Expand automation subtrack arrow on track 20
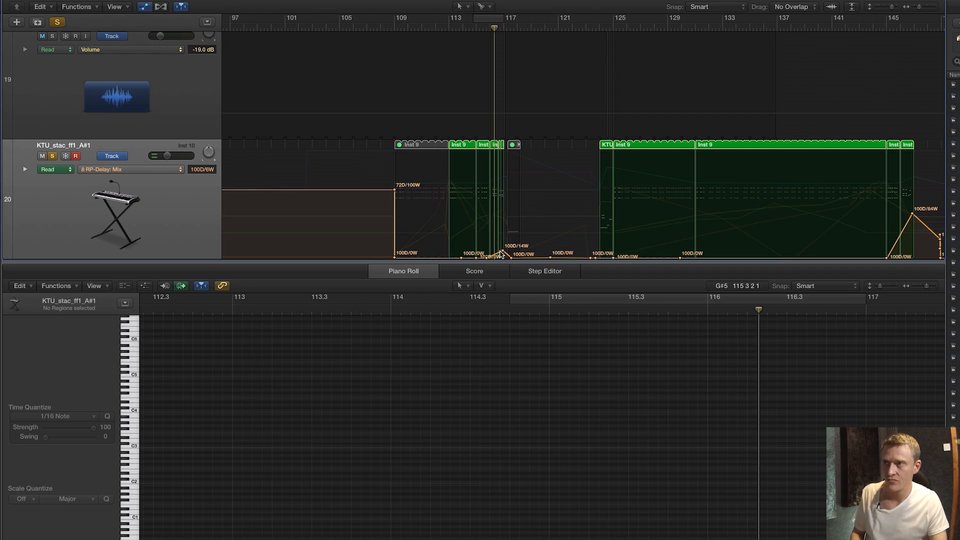The height and width of the screenshot is (540, 960). click(25, 170)
